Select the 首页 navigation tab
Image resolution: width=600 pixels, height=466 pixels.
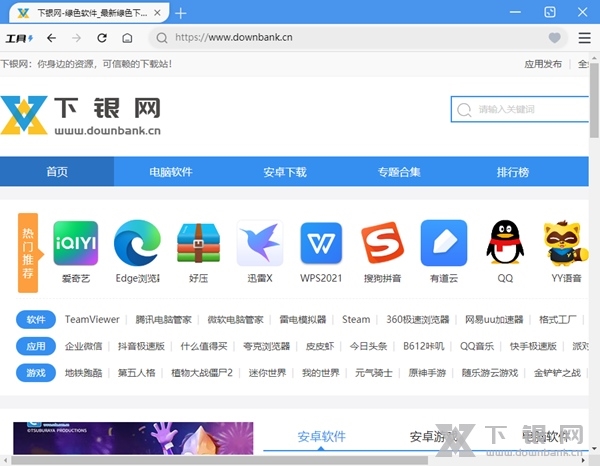[x=57, y=171]
